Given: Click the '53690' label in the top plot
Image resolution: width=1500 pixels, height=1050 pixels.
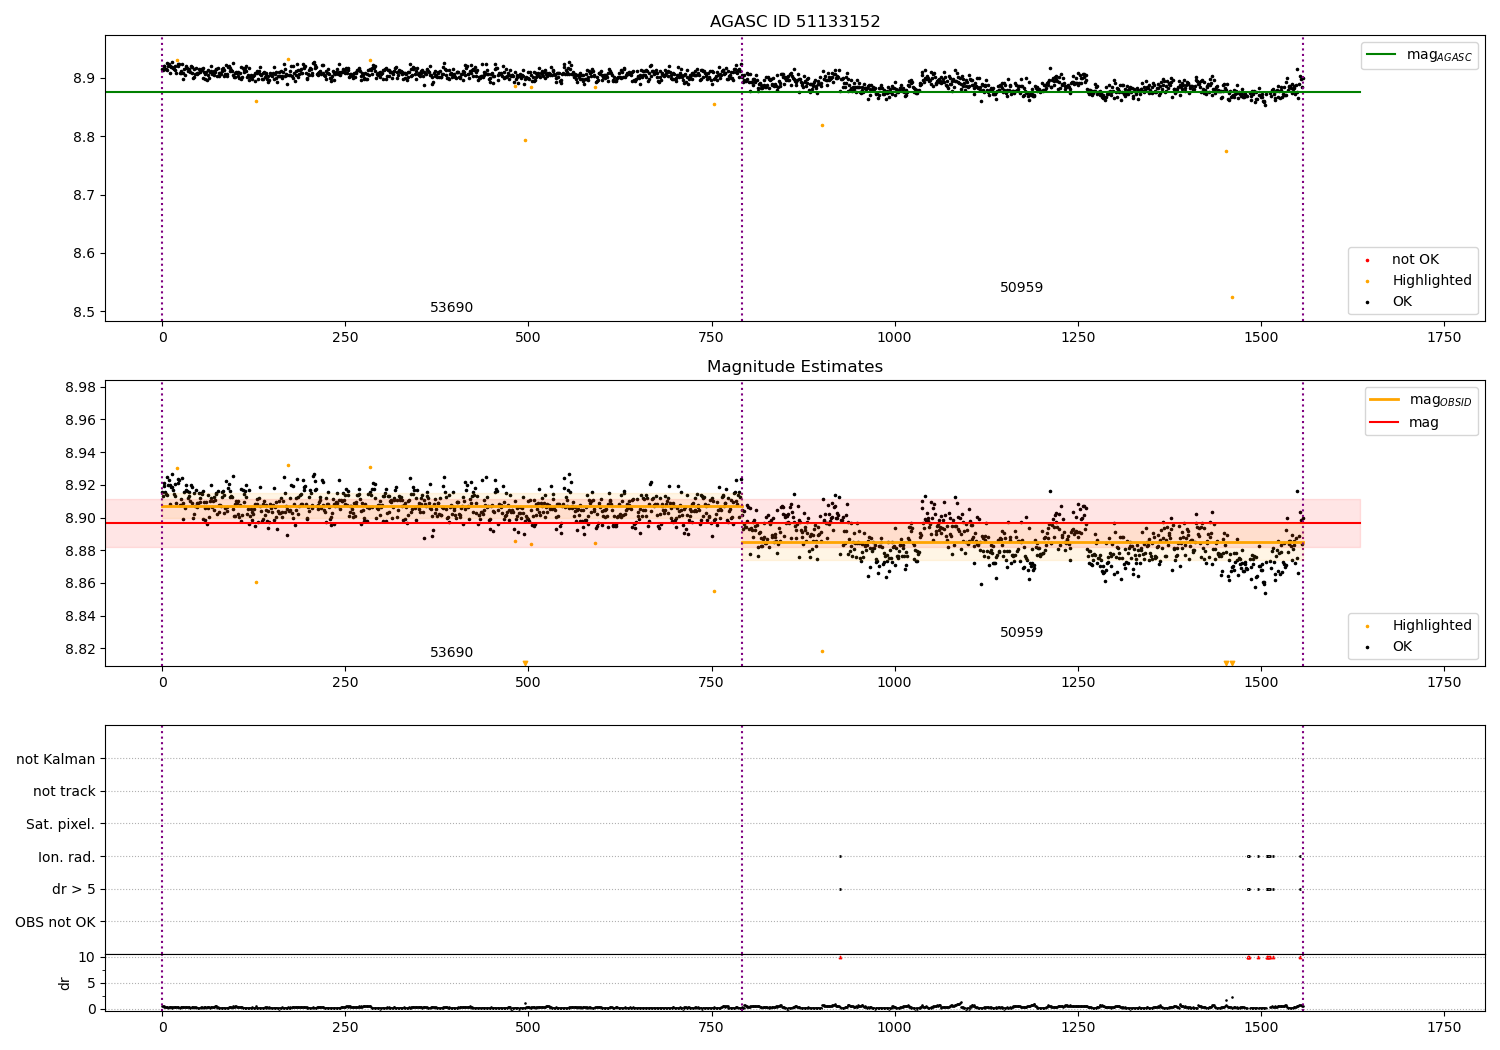Looking at the screenshot, I should 452,308.
